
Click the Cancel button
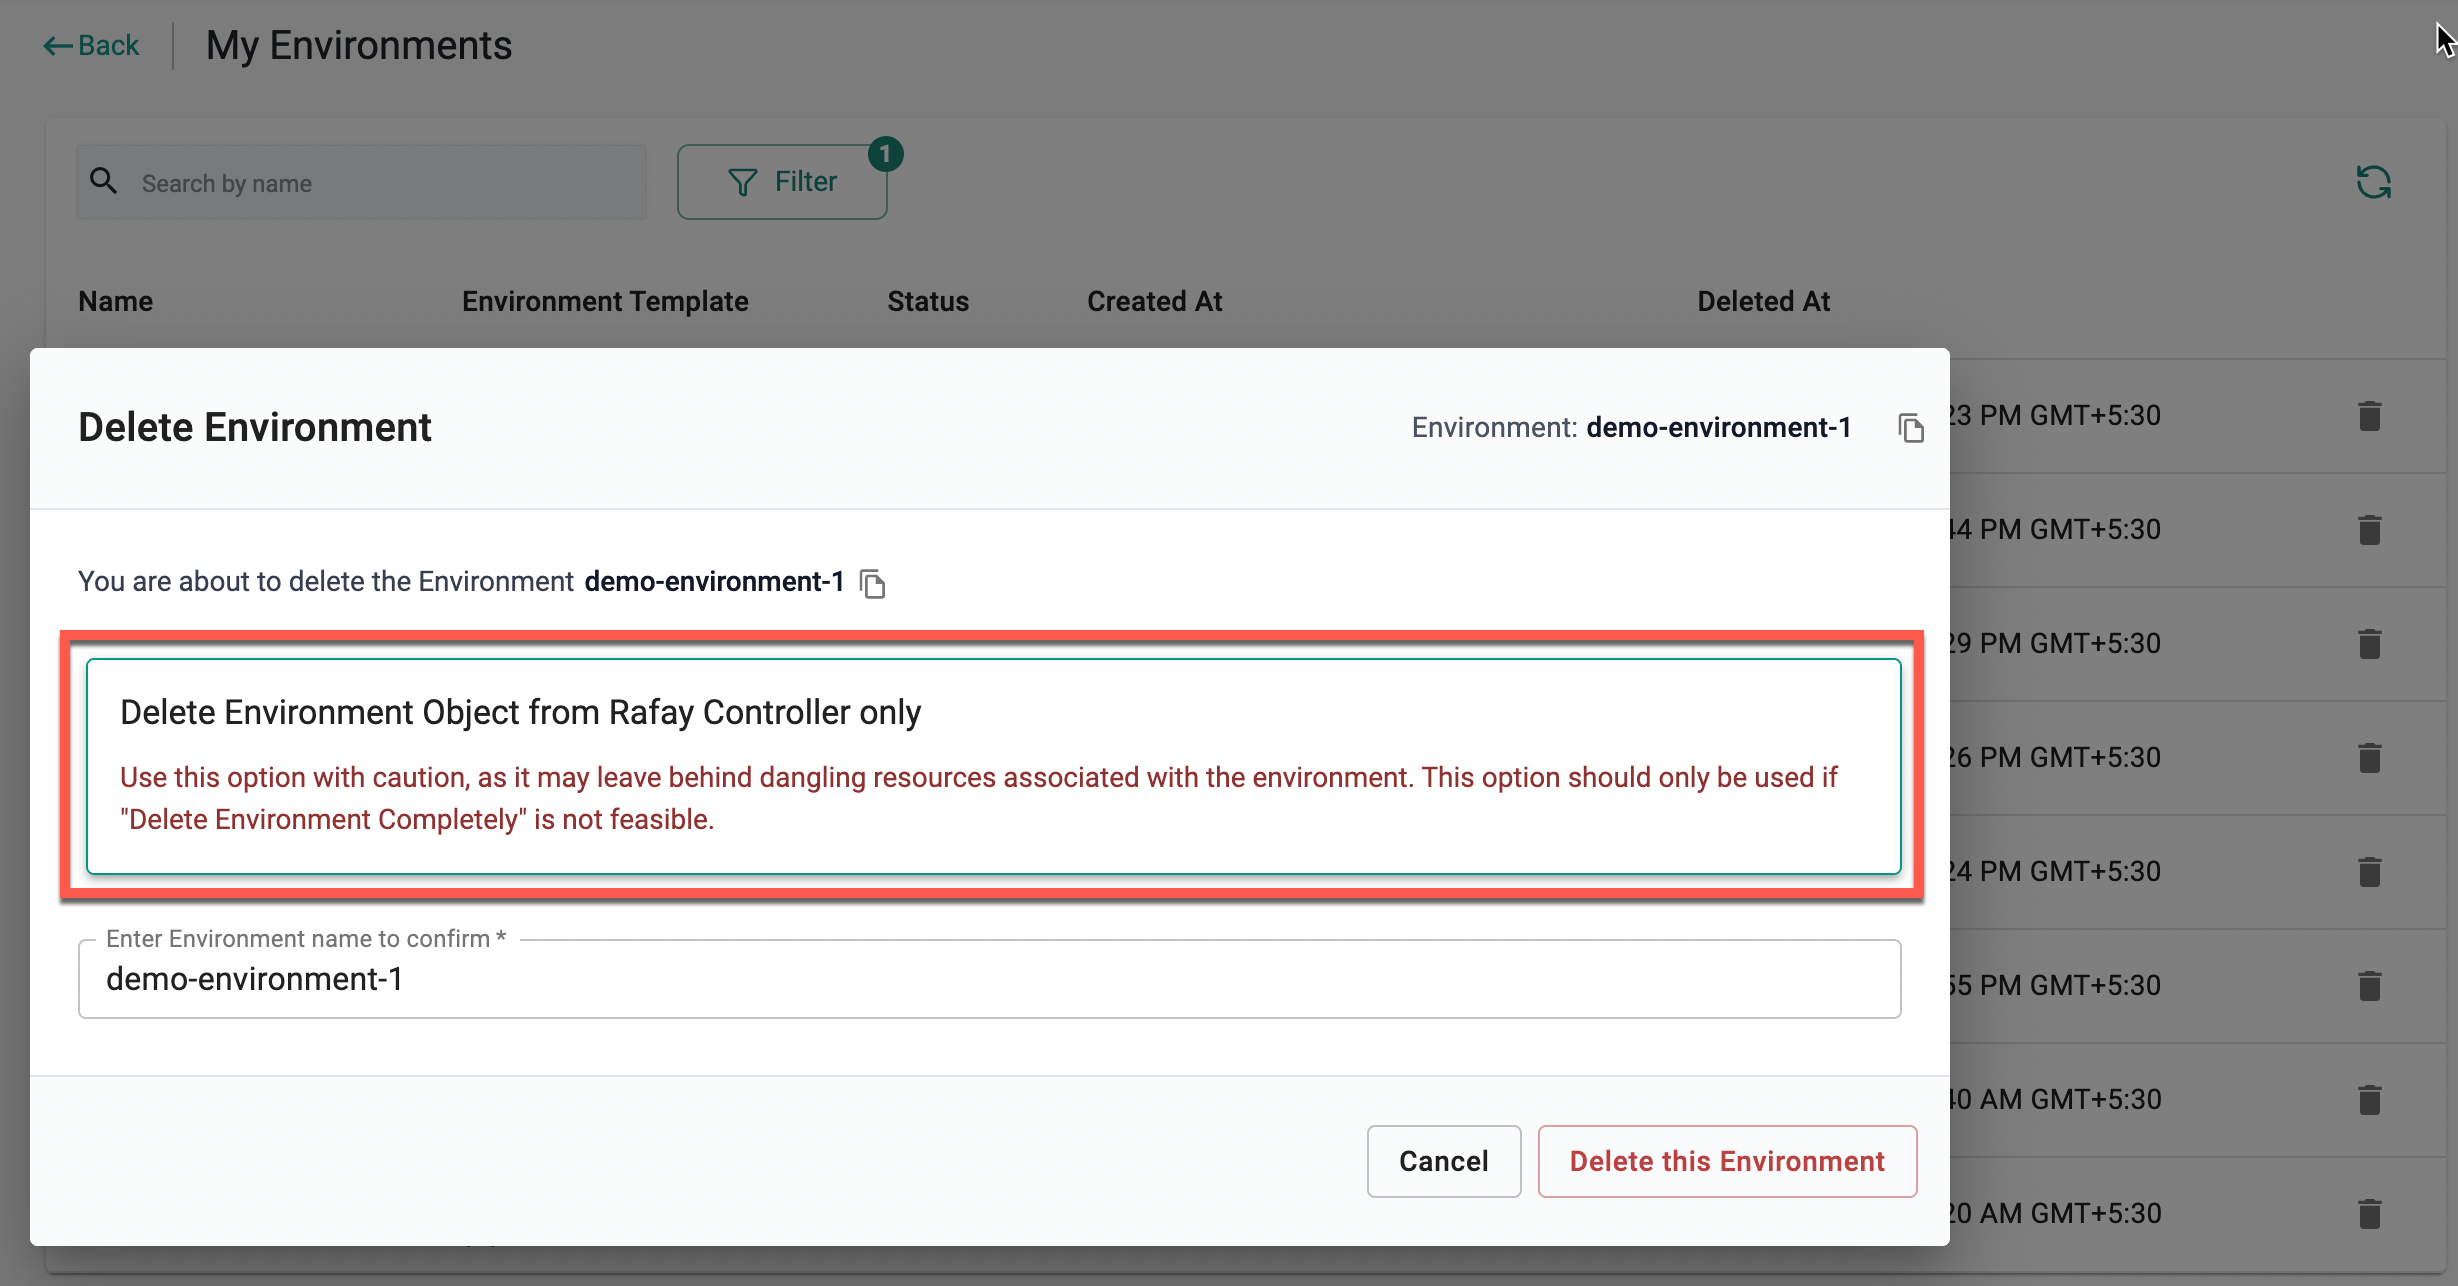click(1443, 1161)
